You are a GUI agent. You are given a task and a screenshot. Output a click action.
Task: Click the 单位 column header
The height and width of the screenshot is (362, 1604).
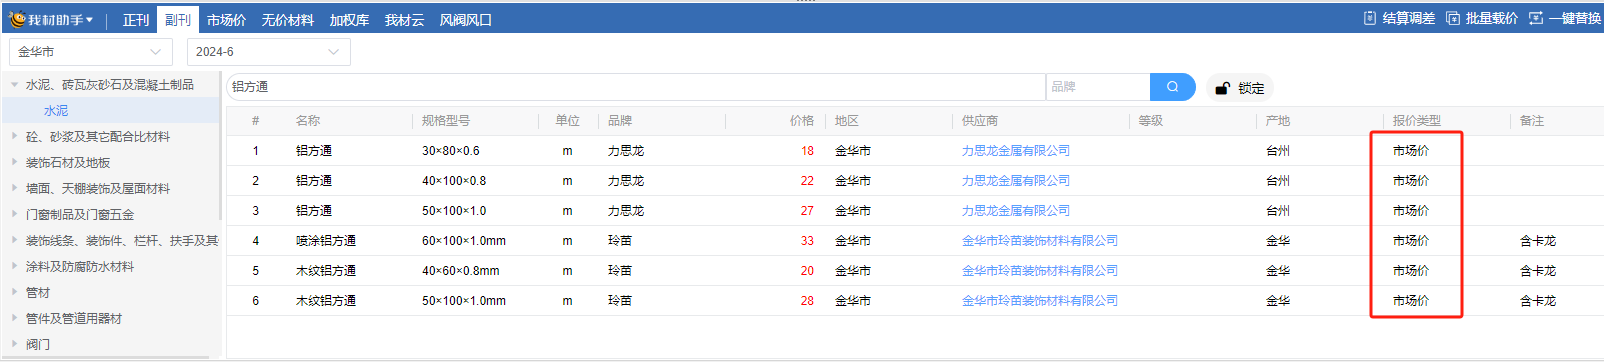[x=567, y=121]
